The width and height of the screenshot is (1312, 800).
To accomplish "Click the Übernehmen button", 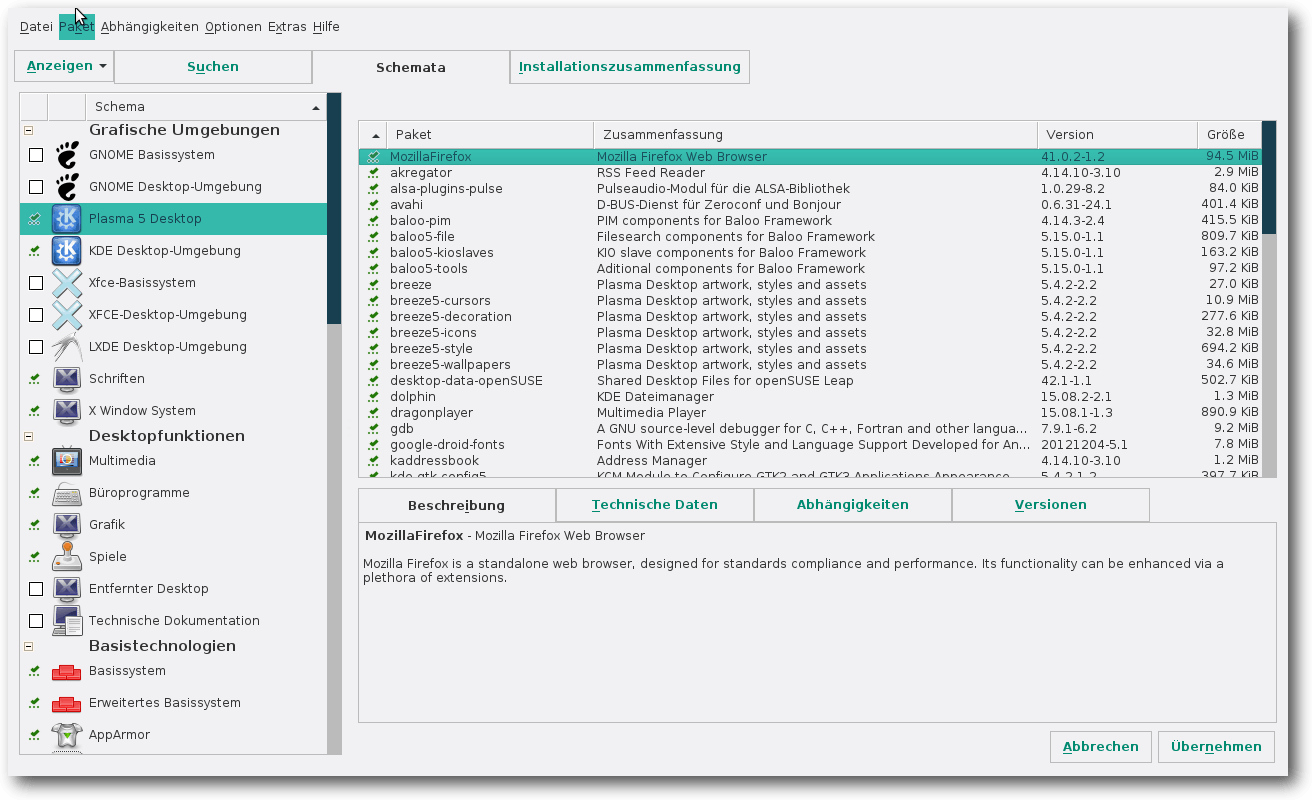I will [x=1217, y=747].
